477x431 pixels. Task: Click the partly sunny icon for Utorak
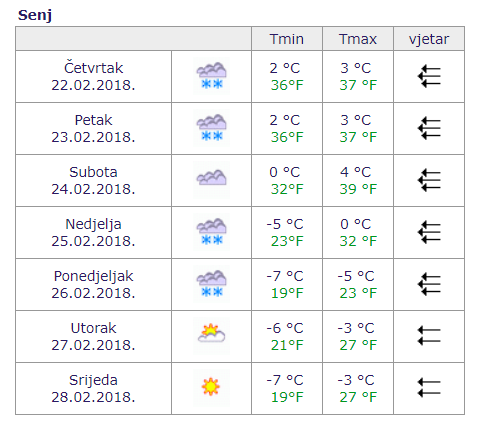[x=211, y=336]
